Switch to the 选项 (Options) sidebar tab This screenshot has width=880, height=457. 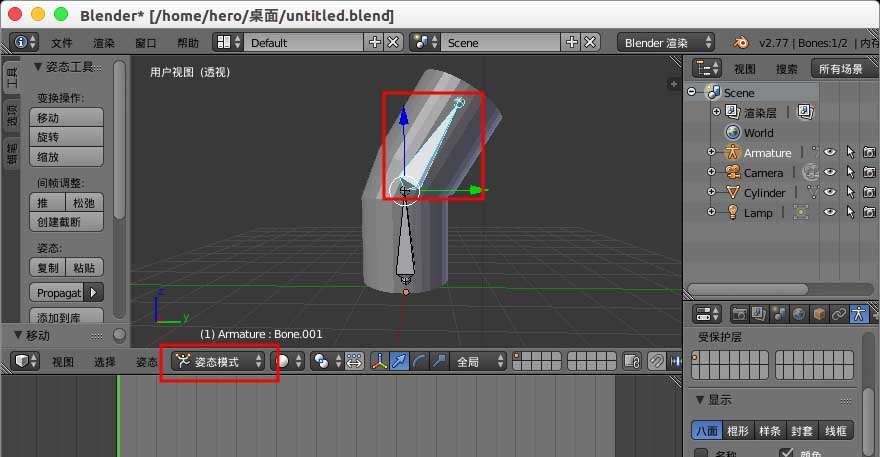pyautogui.click(x=11, y=116)
